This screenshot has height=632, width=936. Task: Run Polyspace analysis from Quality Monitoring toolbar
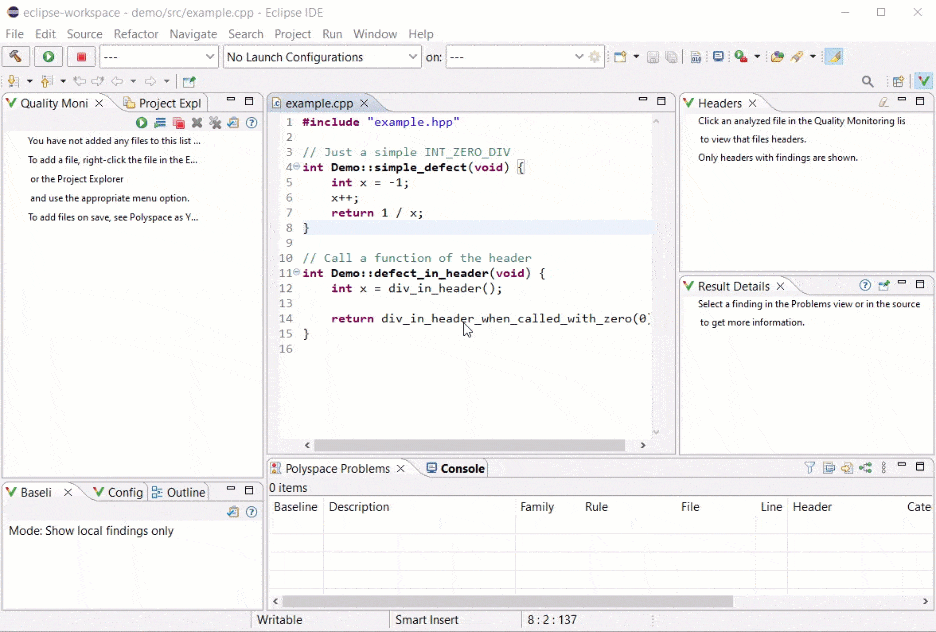142,122
